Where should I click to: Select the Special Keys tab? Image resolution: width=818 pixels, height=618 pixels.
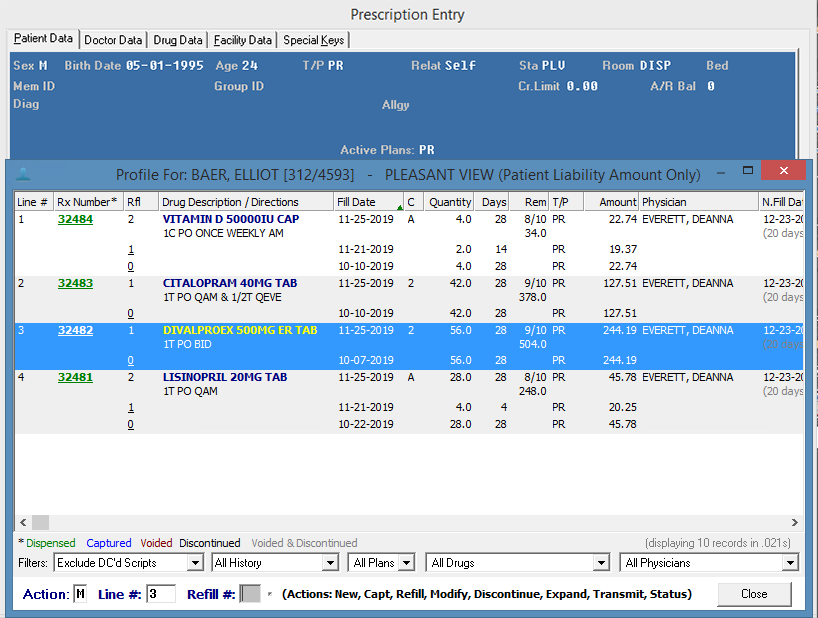click(x=313, y=40)
